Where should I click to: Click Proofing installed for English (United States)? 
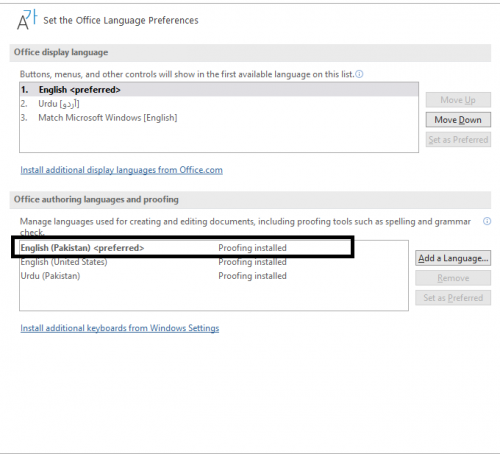coord(252,262)
